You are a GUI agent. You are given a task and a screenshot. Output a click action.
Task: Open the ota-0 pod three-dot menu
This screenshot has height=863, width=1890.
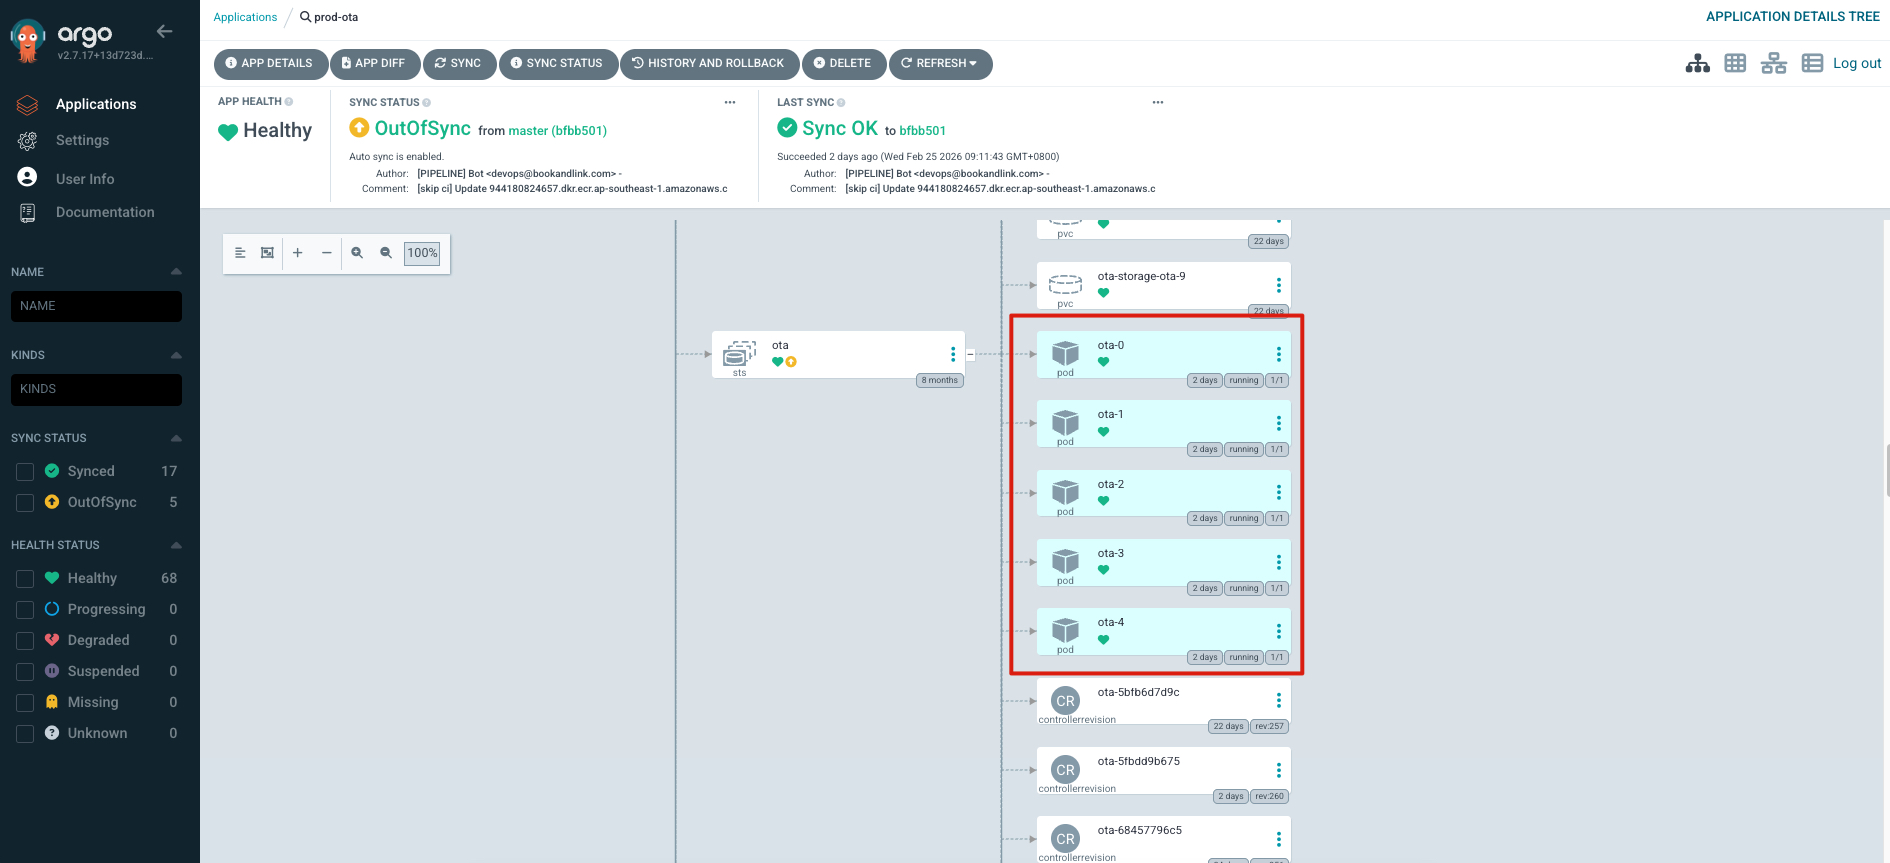(x=1278, y=354)
